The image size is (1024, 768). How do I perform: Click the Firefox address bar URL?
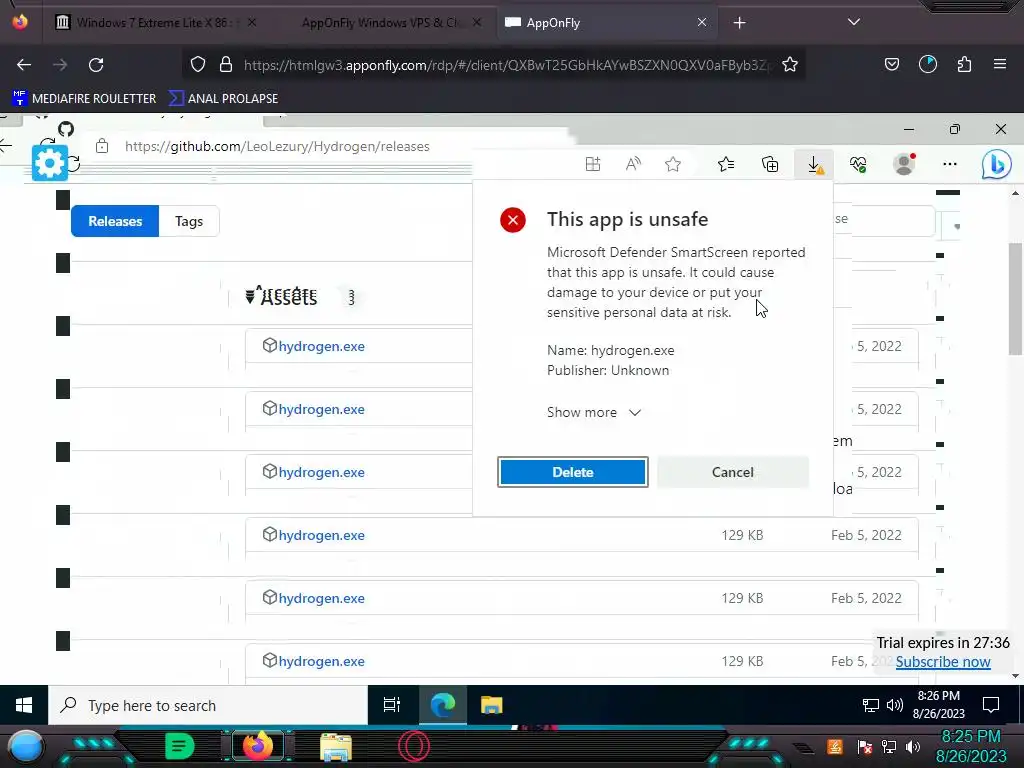506,65
